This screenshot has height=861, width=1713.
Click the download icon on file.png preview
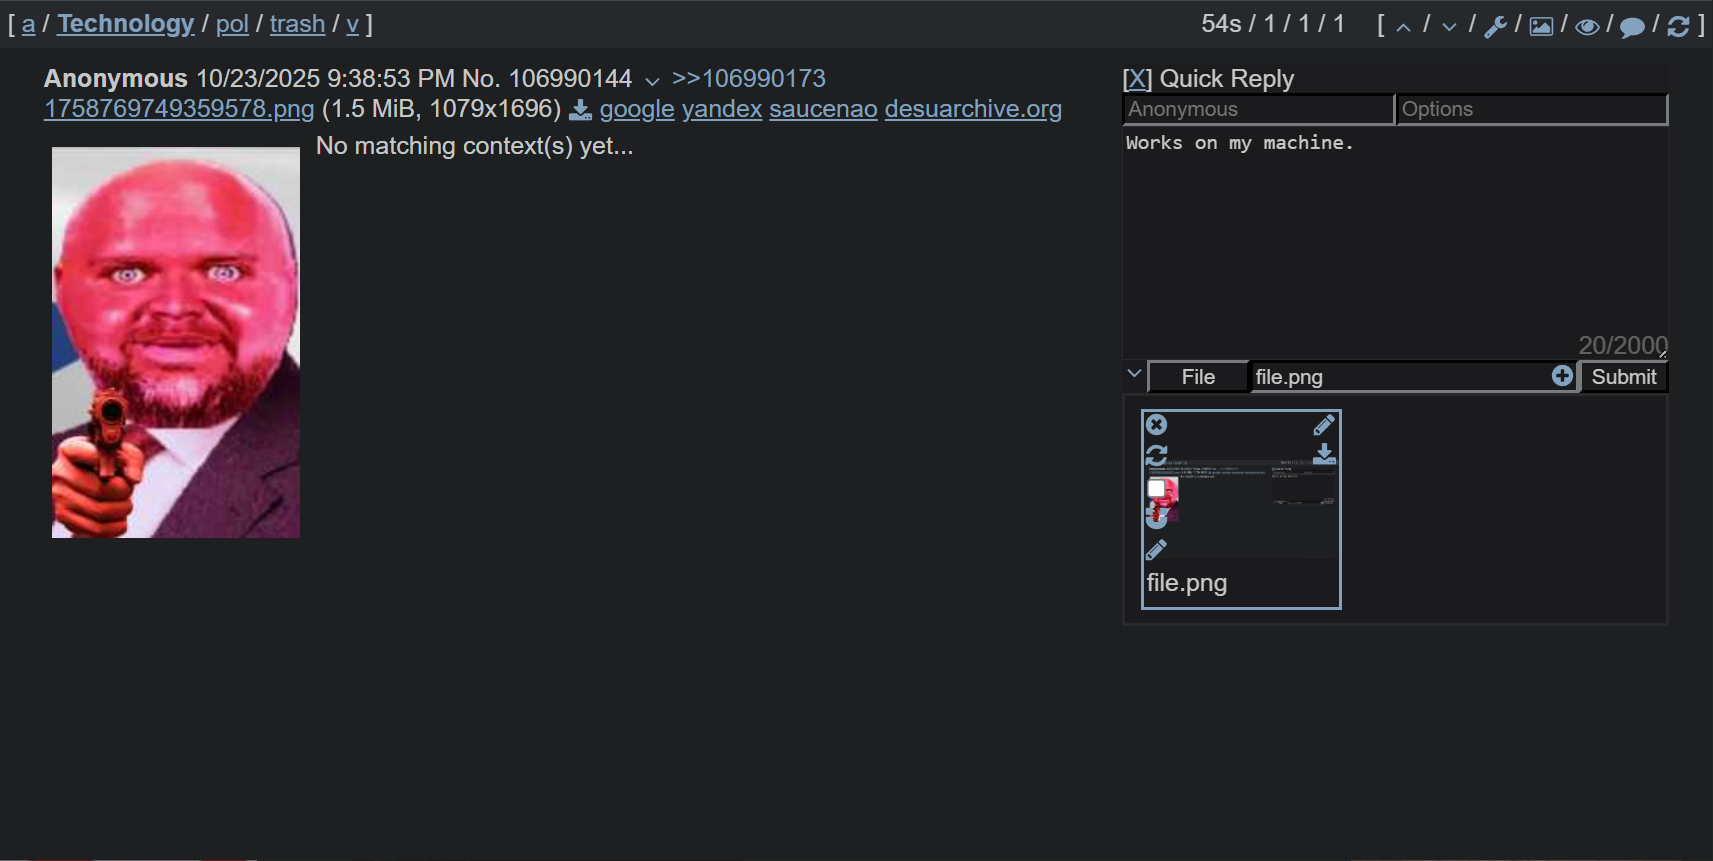pyautogui.click(x=1324, y=454)
